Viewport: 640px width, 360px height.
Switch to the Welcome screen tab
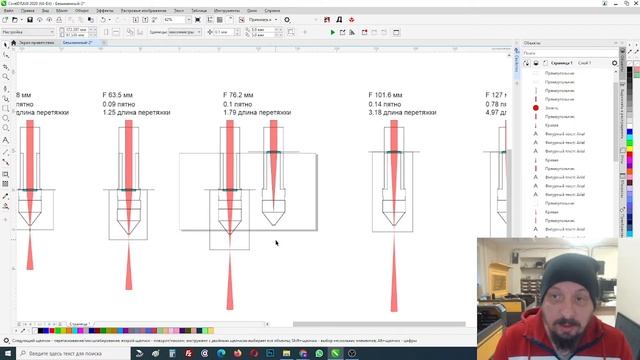[36, 42]
